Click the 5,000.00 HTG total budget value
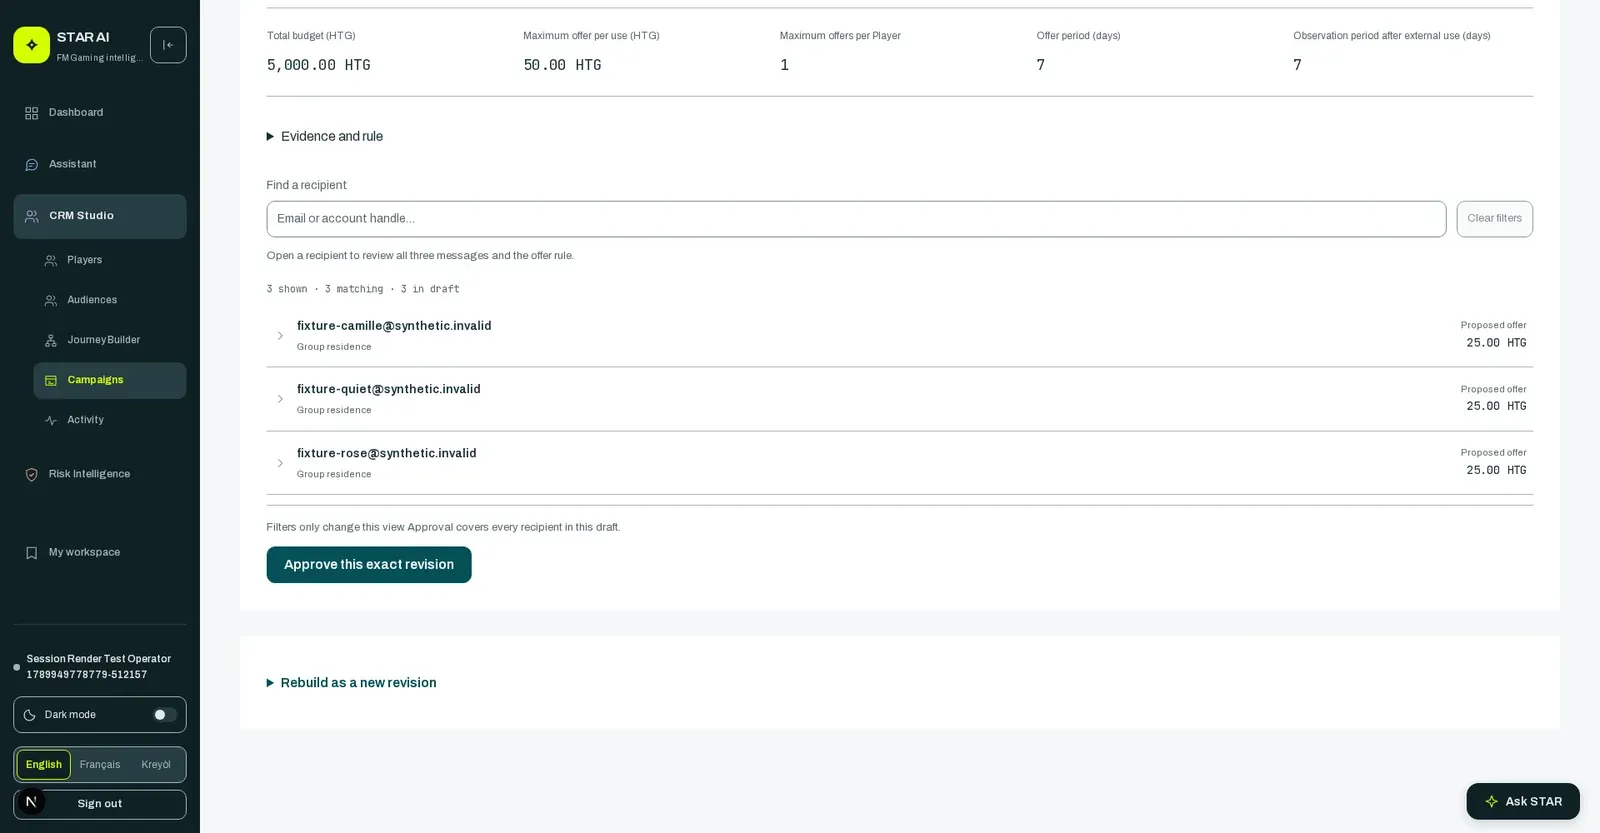The height and width of the screenshot is (833, 1600). (x=318, y=65)
